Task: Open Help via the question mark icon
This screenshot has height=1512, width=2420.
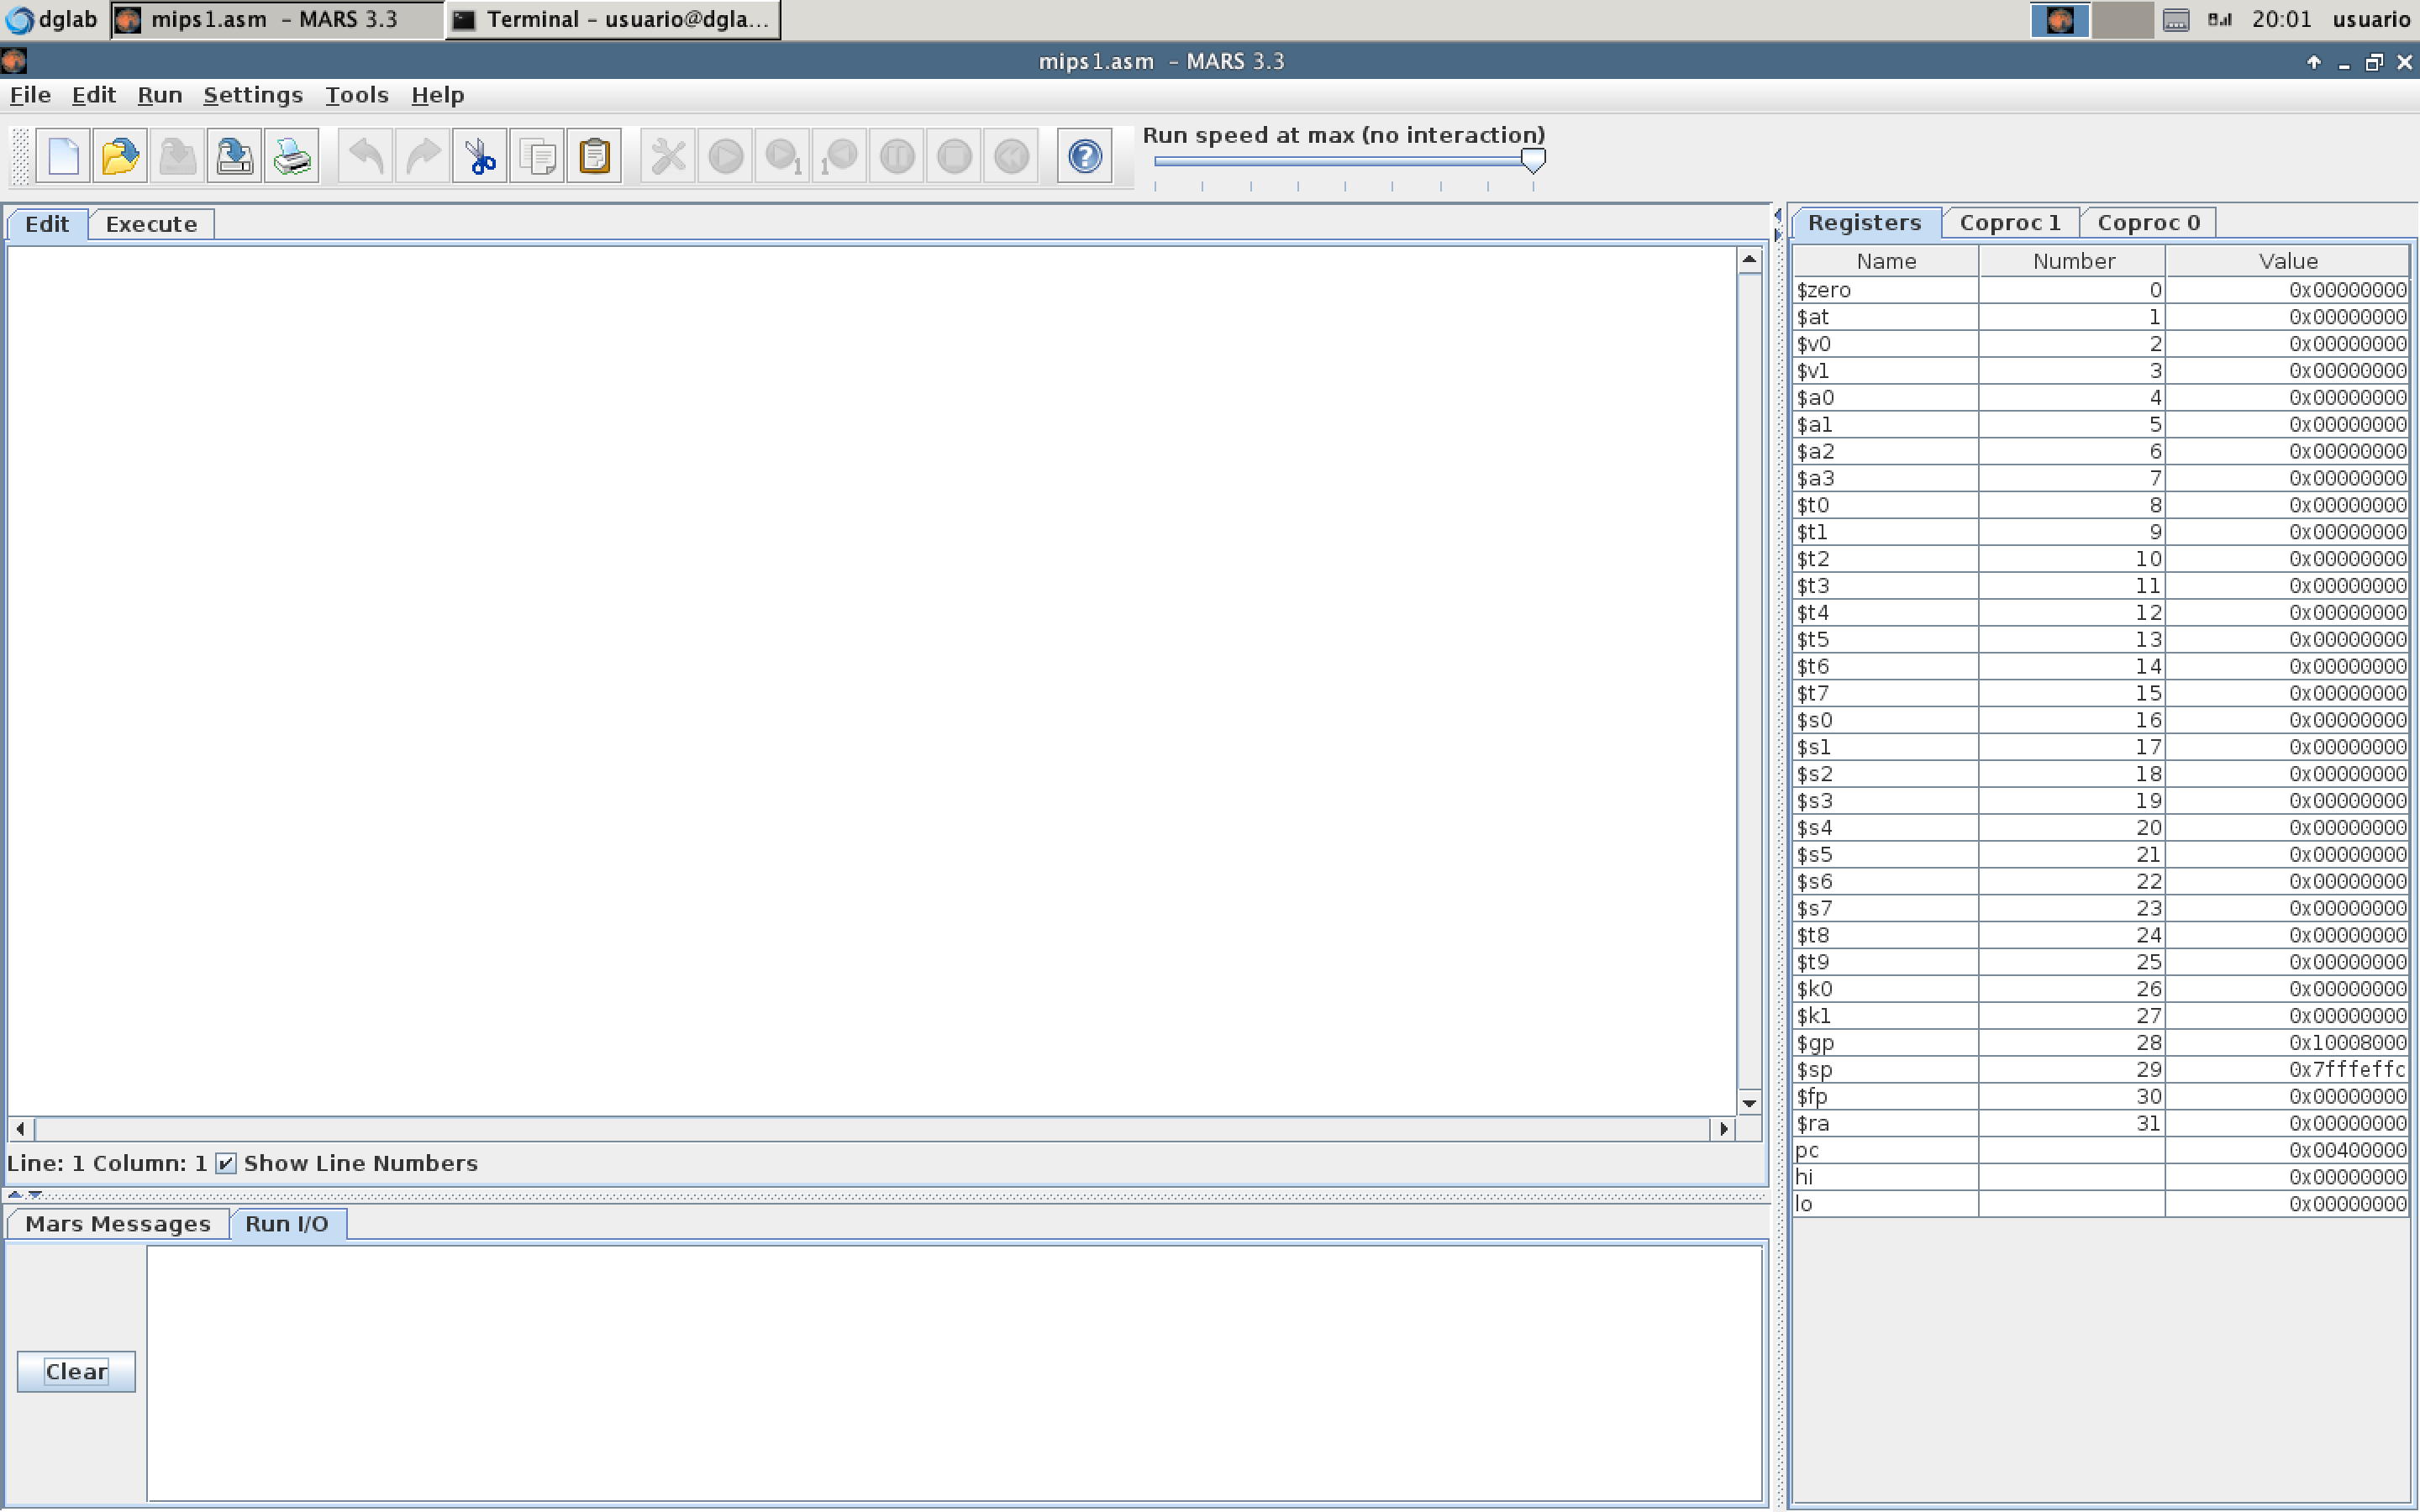Action: [x=1084, y=156]
